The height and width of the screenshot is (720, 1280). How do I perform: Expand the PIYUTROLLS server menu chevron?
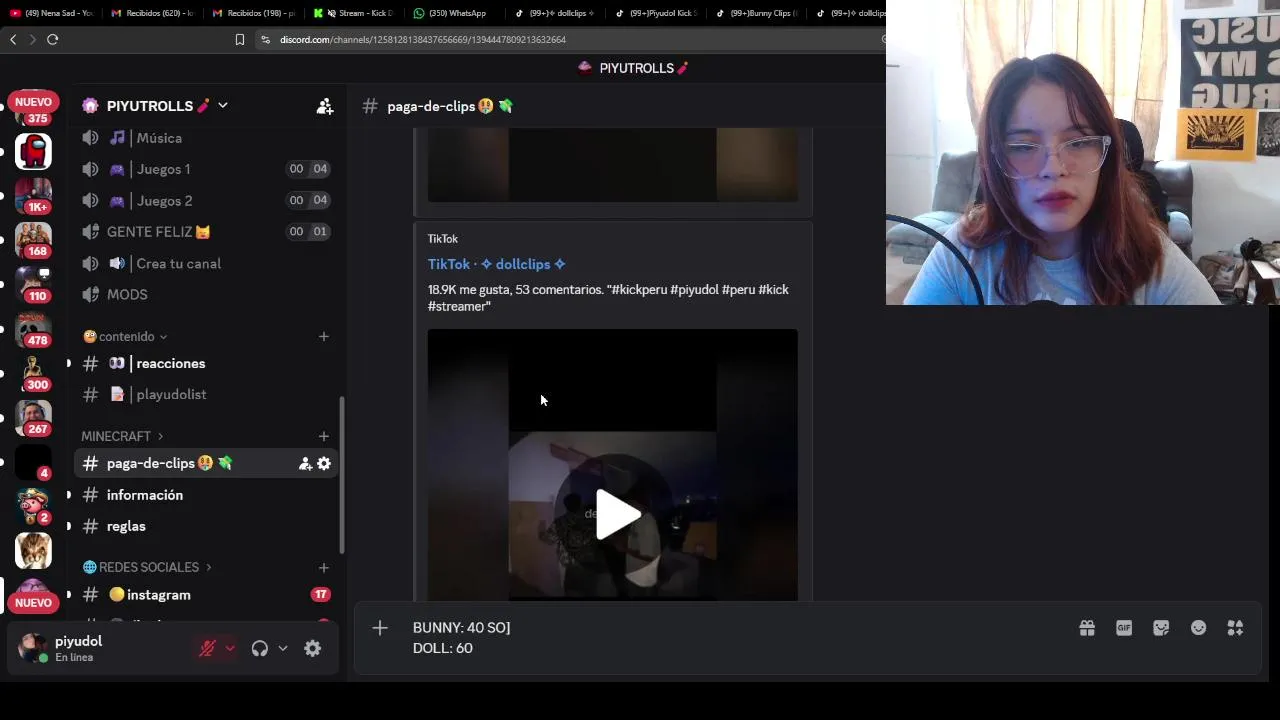pos(223,105)
